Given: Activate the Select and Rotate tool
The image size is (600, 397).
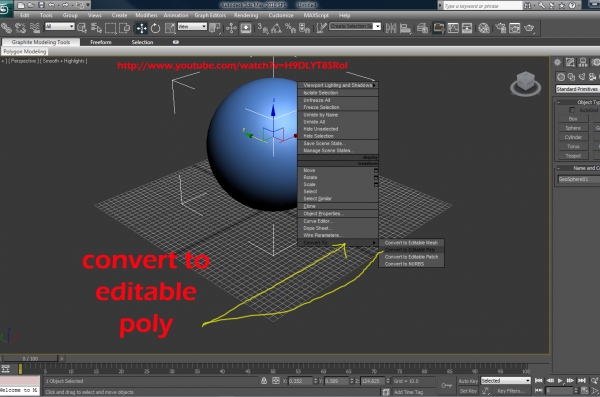Looking at the screenshot, I should click(x=155, y=28).
